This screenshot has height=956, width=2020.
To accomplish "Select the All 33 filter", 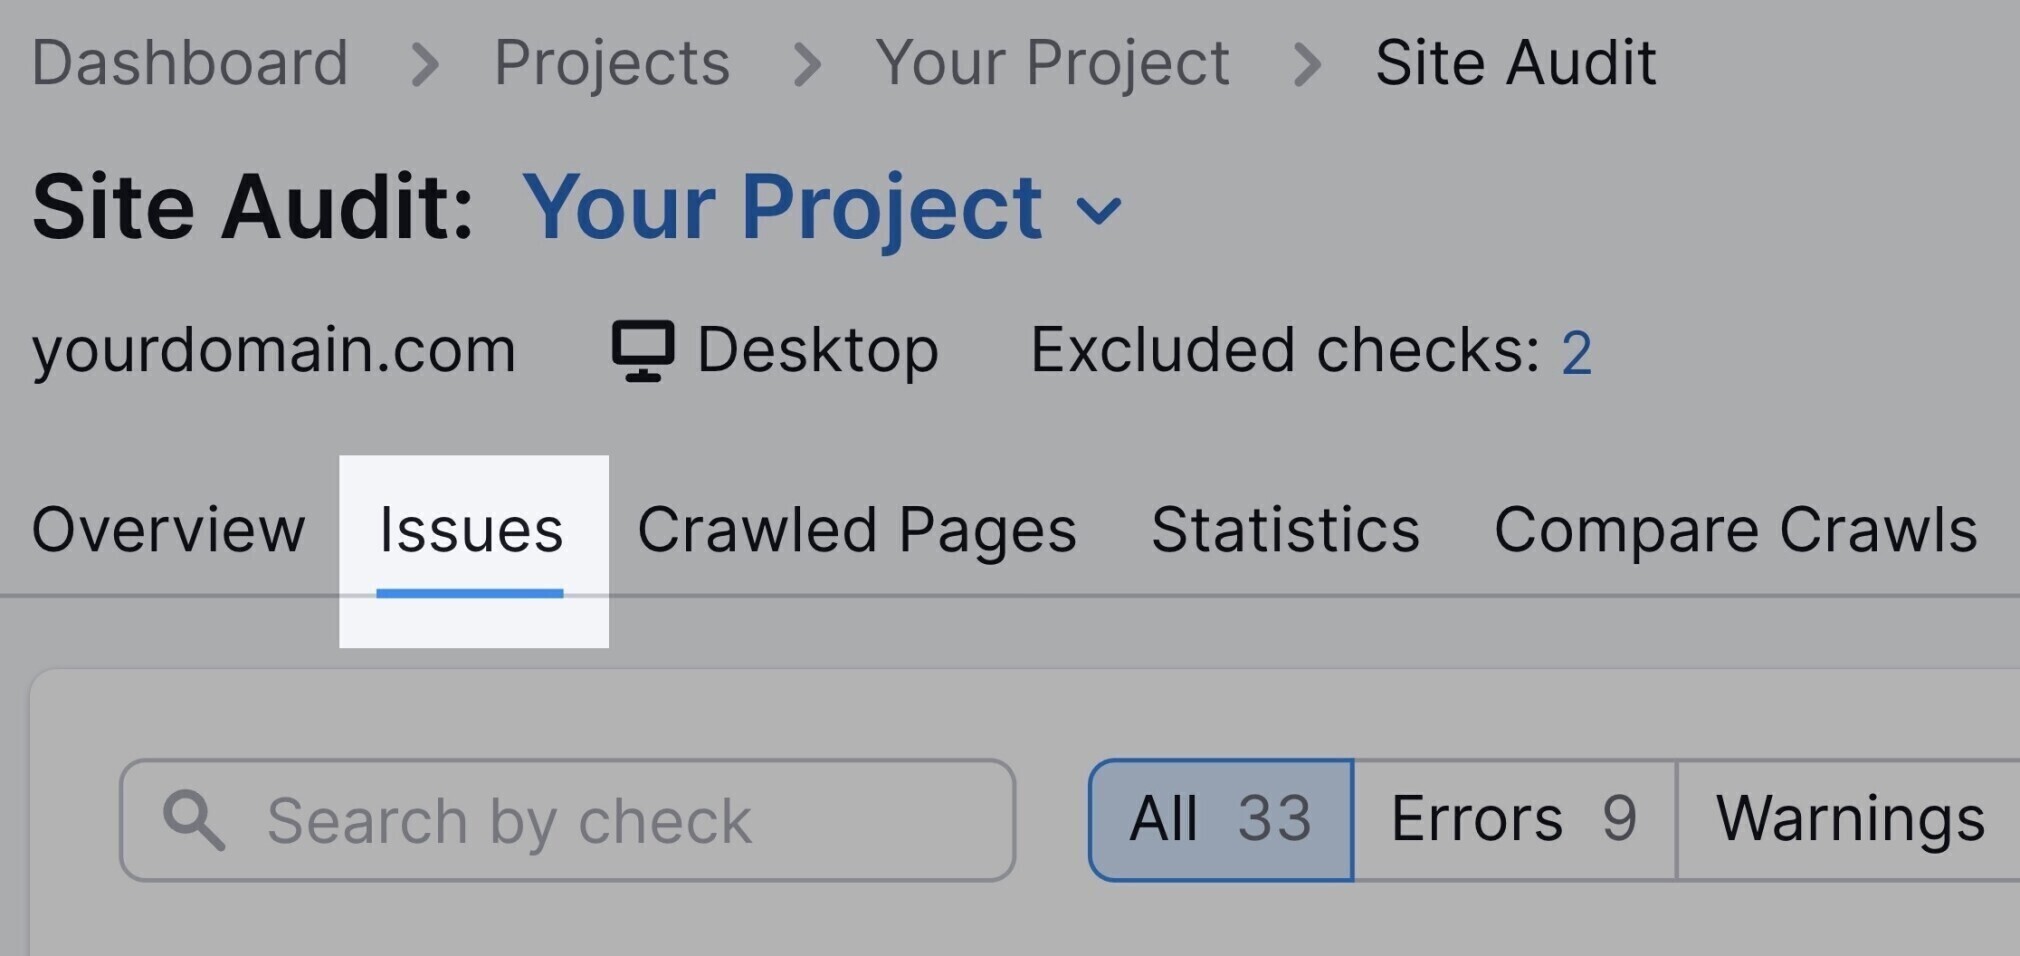I will coord(1221,820).
